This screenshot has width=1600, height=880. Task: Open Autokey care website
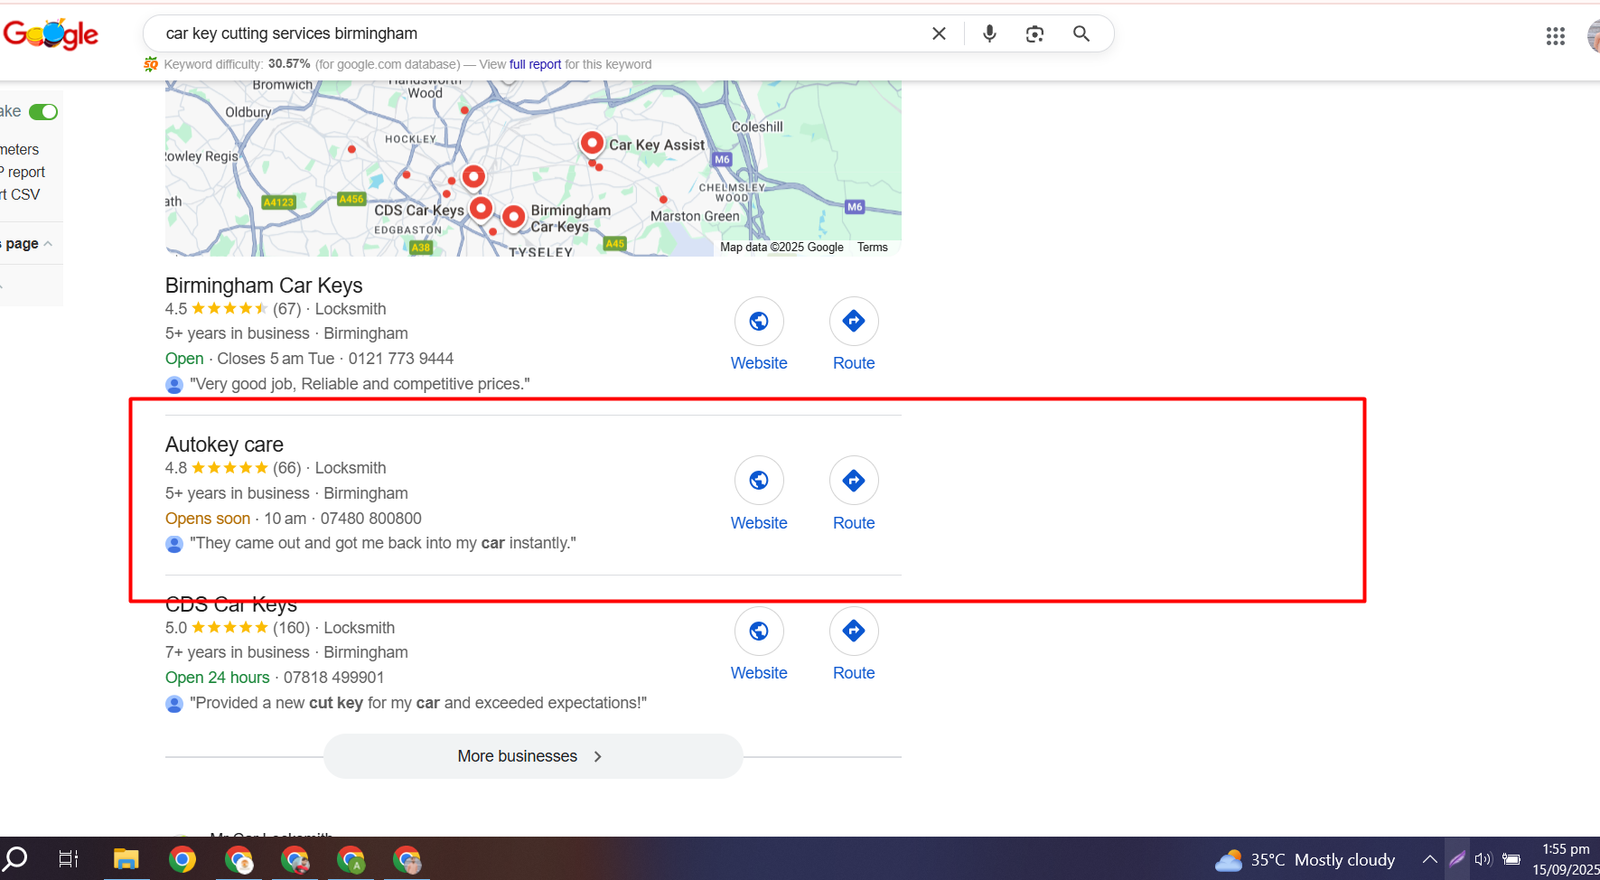[x=758, y=481]
